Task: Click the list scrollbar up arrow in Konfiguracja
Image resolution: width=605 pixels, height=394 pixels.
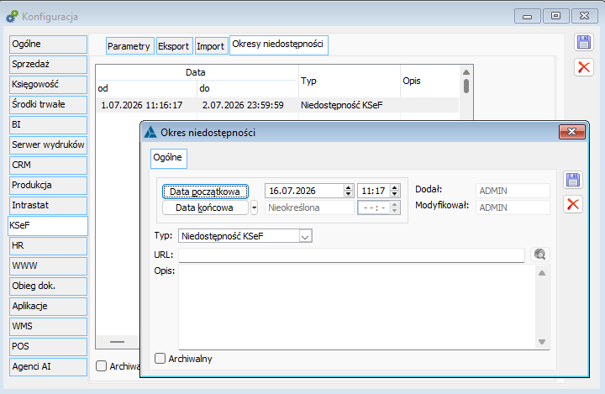Action: pos(466,72)
